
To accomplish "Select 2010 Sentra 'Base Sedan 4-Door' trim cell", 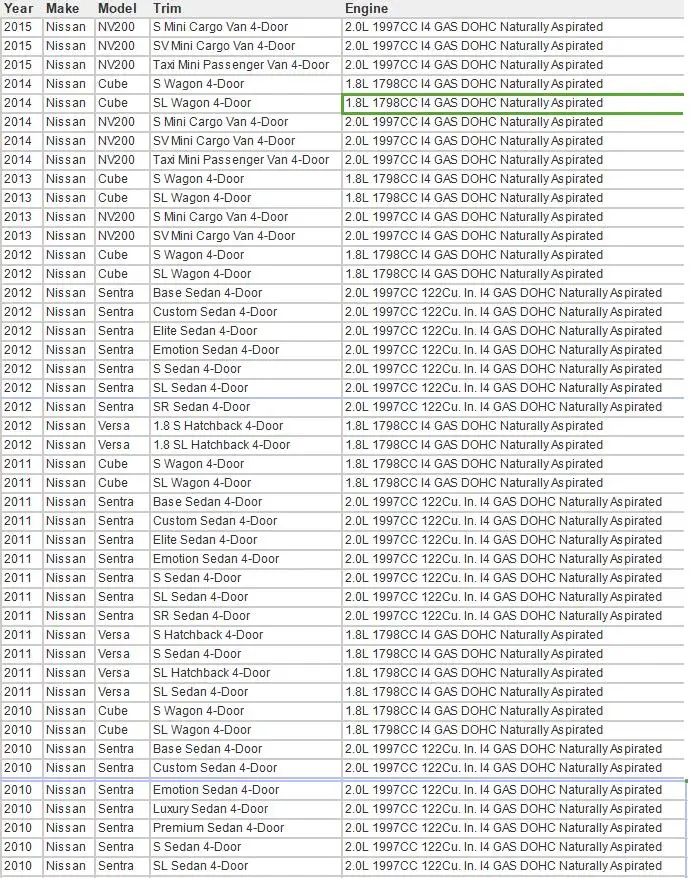I will [x=246, y=750].
